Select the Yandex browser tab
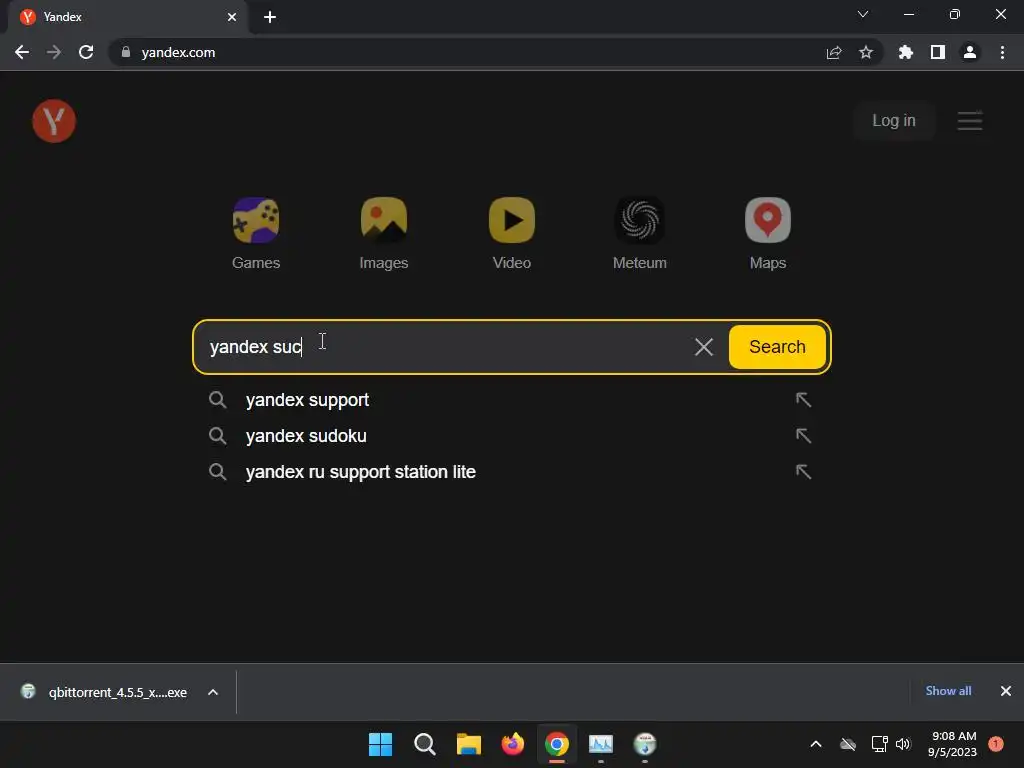Viewport: 1024px width, 768px height. (127, 17)
